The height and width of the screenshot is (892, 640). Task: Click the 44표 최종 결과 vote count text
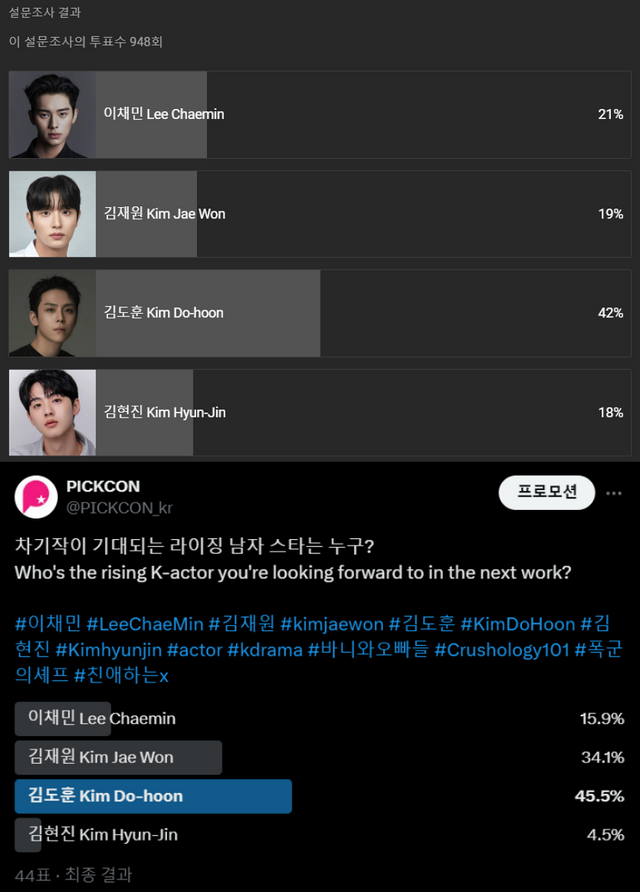(x=73, y=874)
